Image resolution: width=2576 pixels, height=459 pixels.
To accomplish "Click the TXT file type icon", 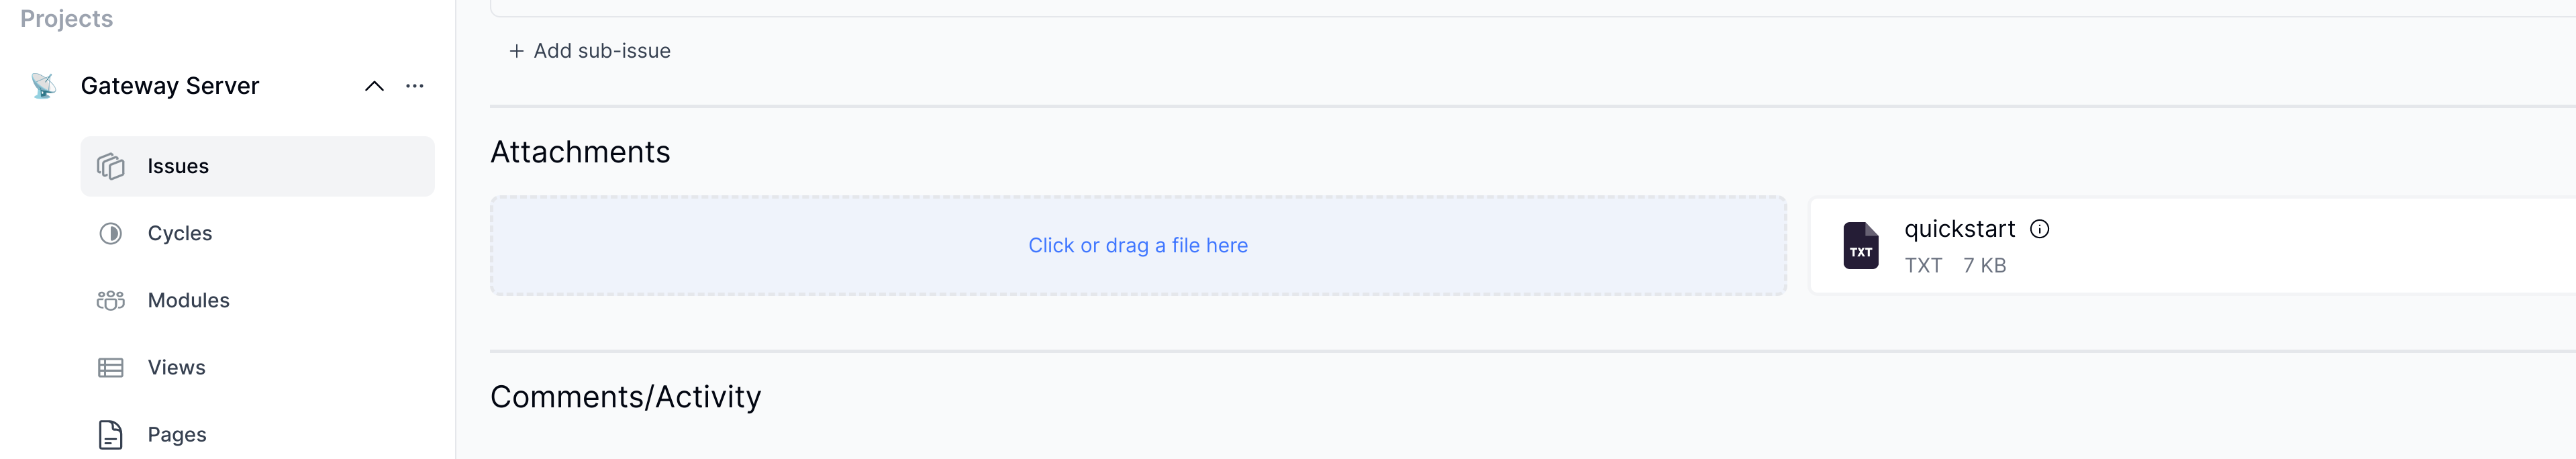I will 1862,247.
